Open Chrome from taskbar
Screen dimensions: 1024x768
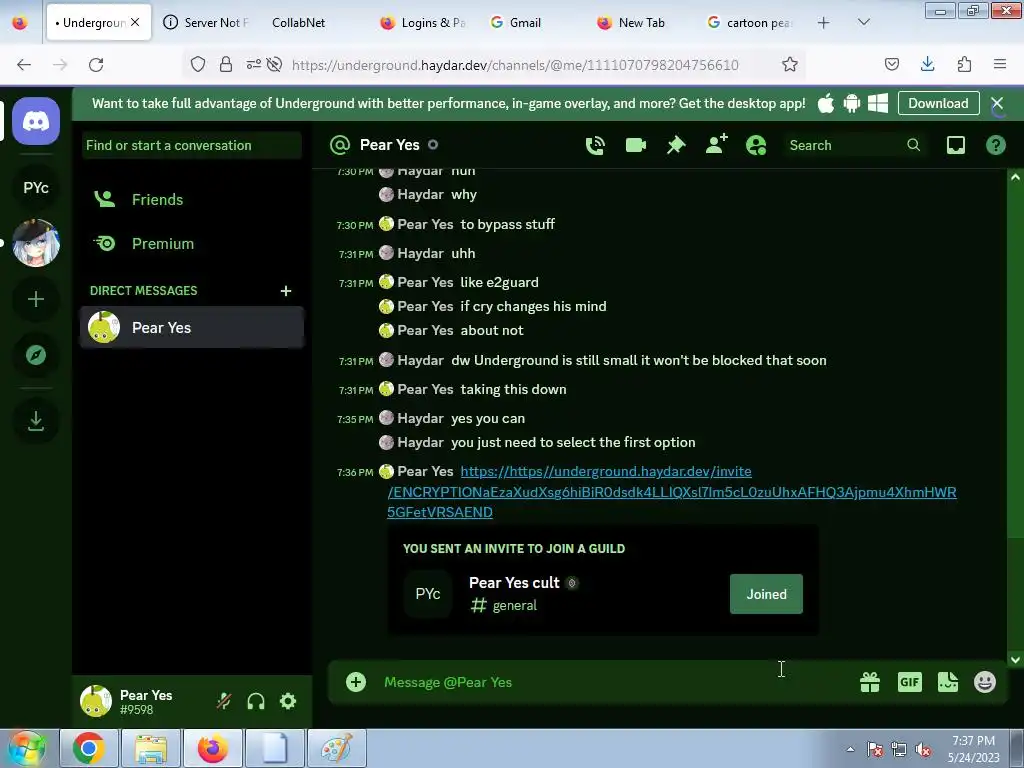[89, 748]
